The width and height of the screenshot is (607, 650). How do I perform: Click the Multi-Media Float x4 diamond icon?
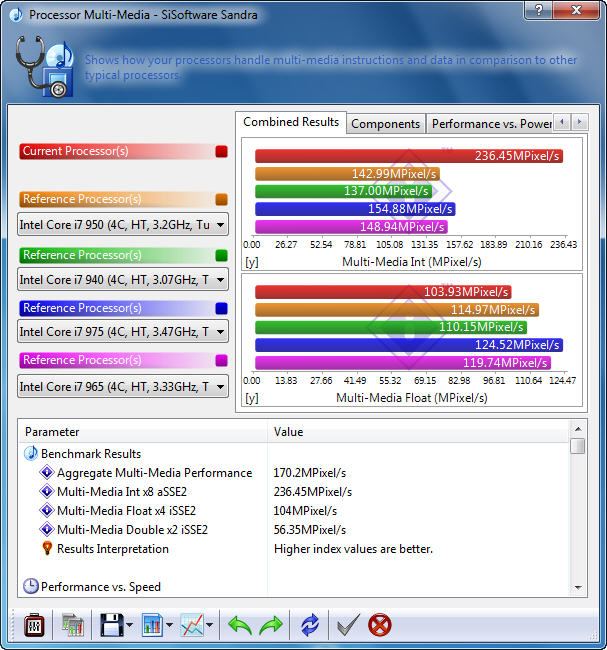coord(47,510)
